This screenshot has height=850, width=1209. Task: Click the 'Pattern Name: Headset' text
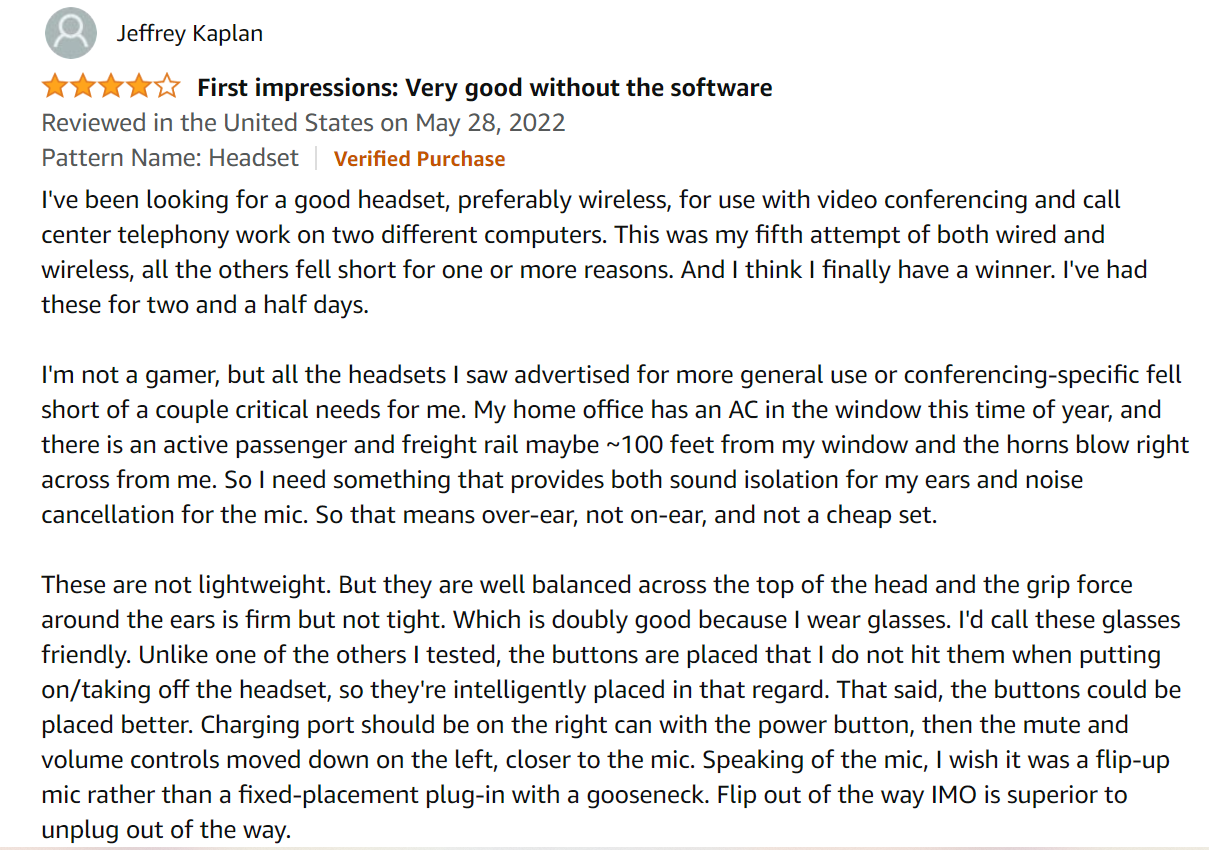click(x=170, y=158)
